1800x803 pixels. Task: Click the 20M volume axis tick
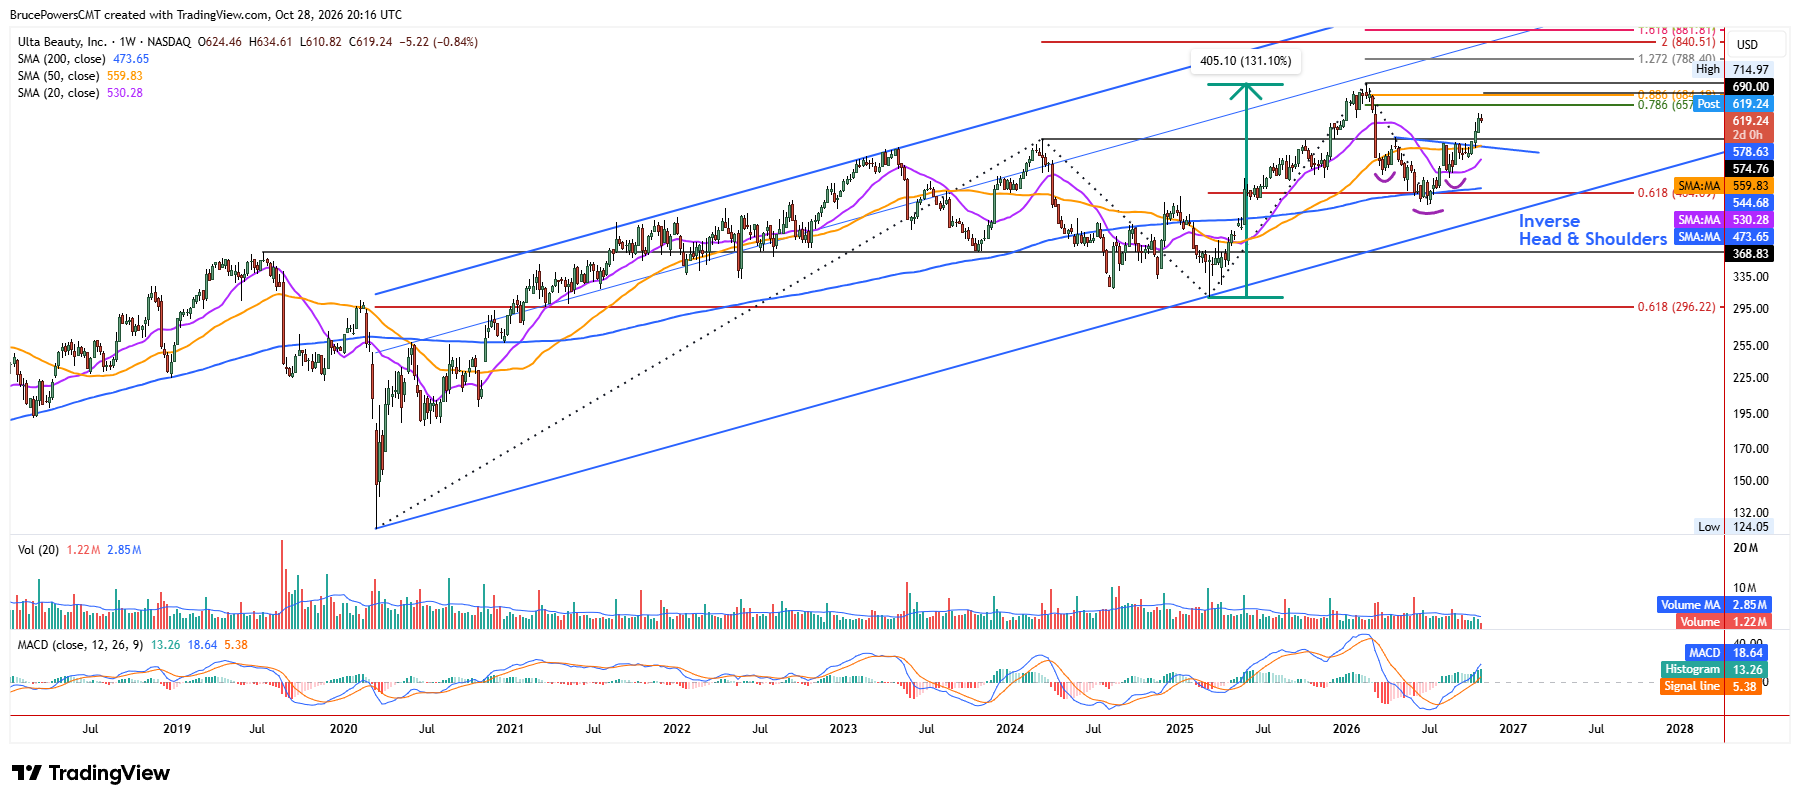[x=1746, y=548]
